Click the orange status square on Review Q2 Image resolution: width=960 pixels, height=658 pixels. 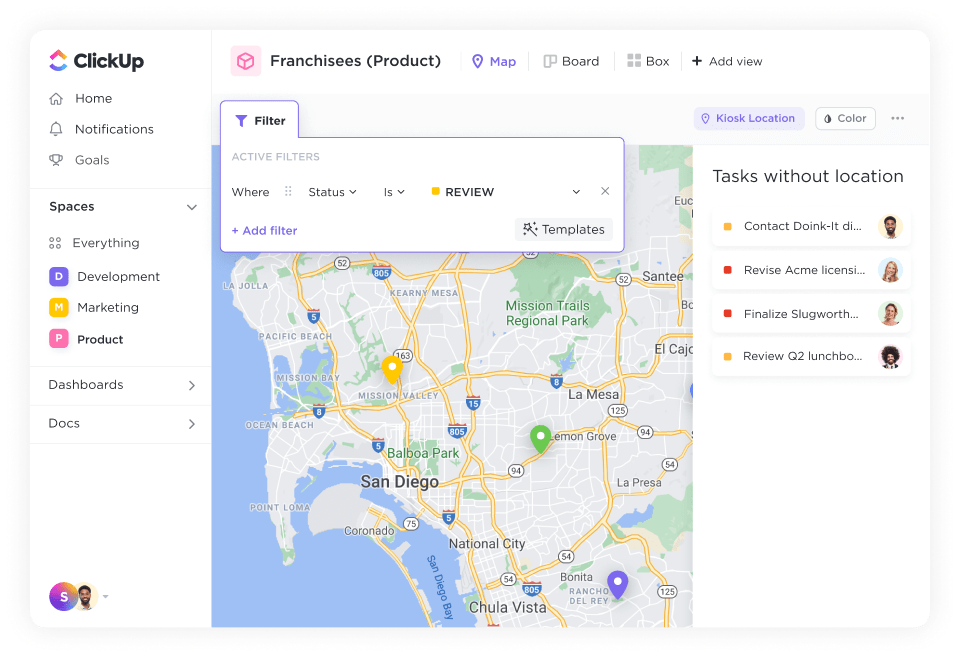727,356
